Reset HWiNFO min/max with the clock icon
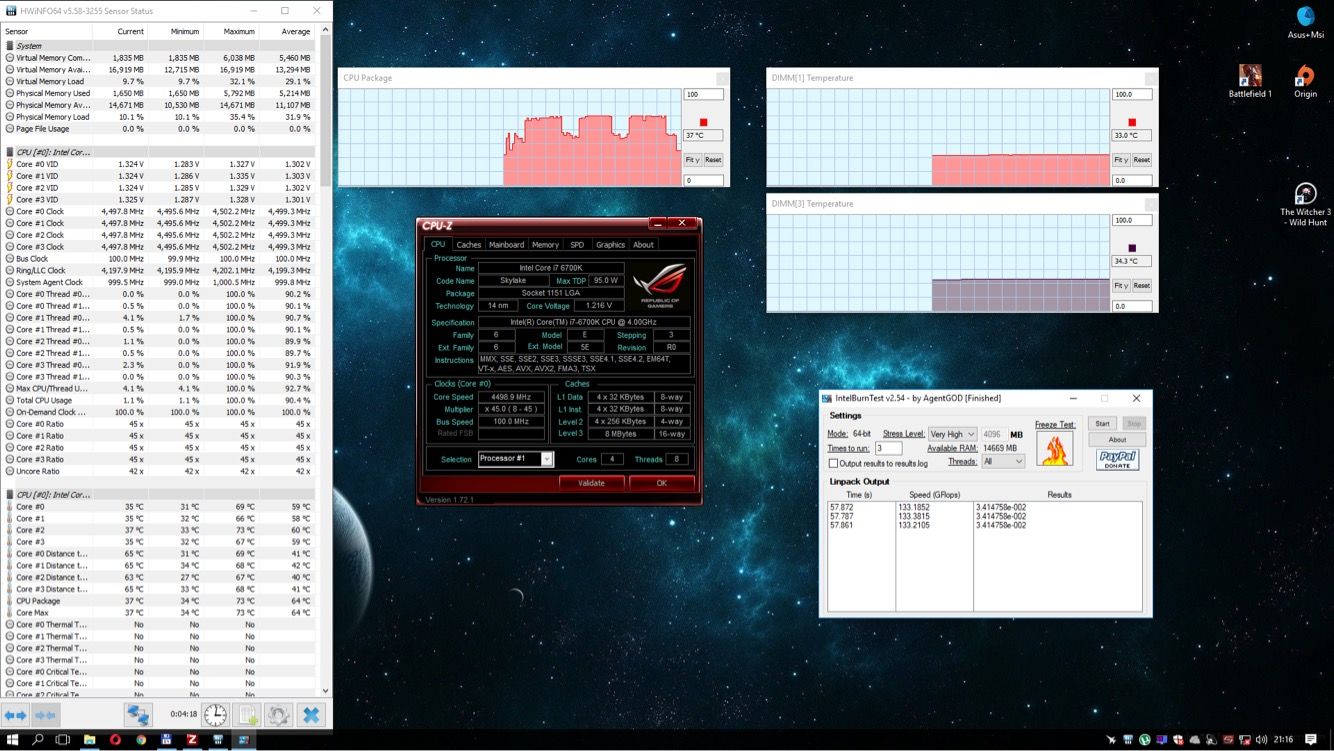This screenshot has width=1334, height=751. tap(215, 715)
